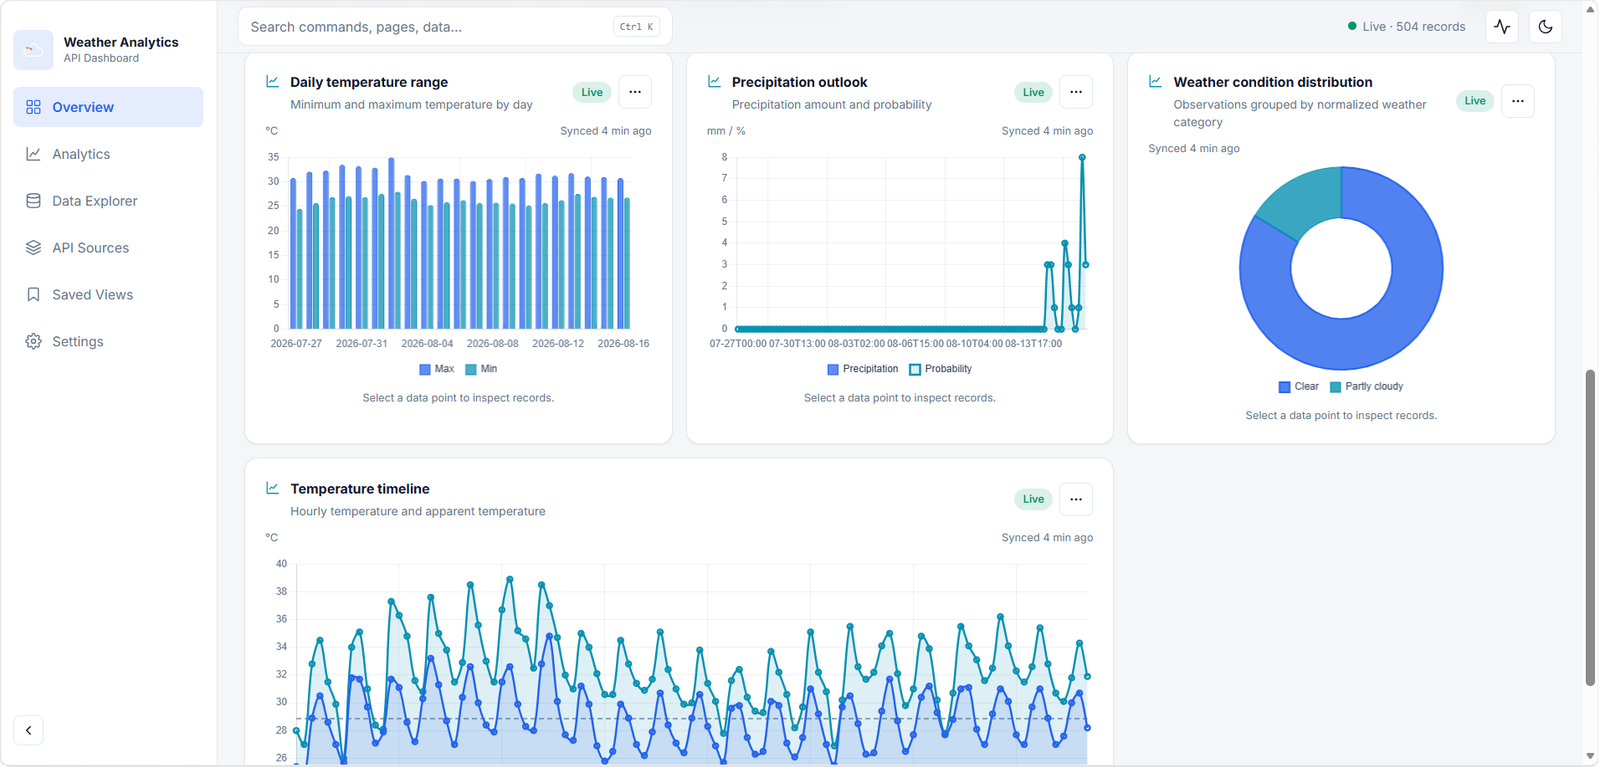This screenshot has height=767, width=1600.
Task: Open Daily temperature range options menu
Action: coord(635,92)
